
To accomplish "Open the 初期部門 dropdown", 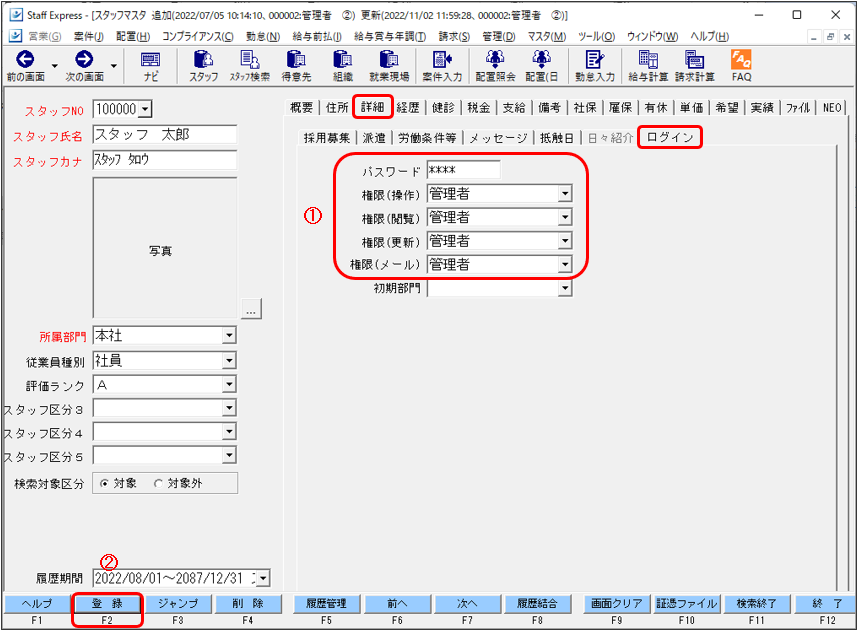I will point(565,288).
